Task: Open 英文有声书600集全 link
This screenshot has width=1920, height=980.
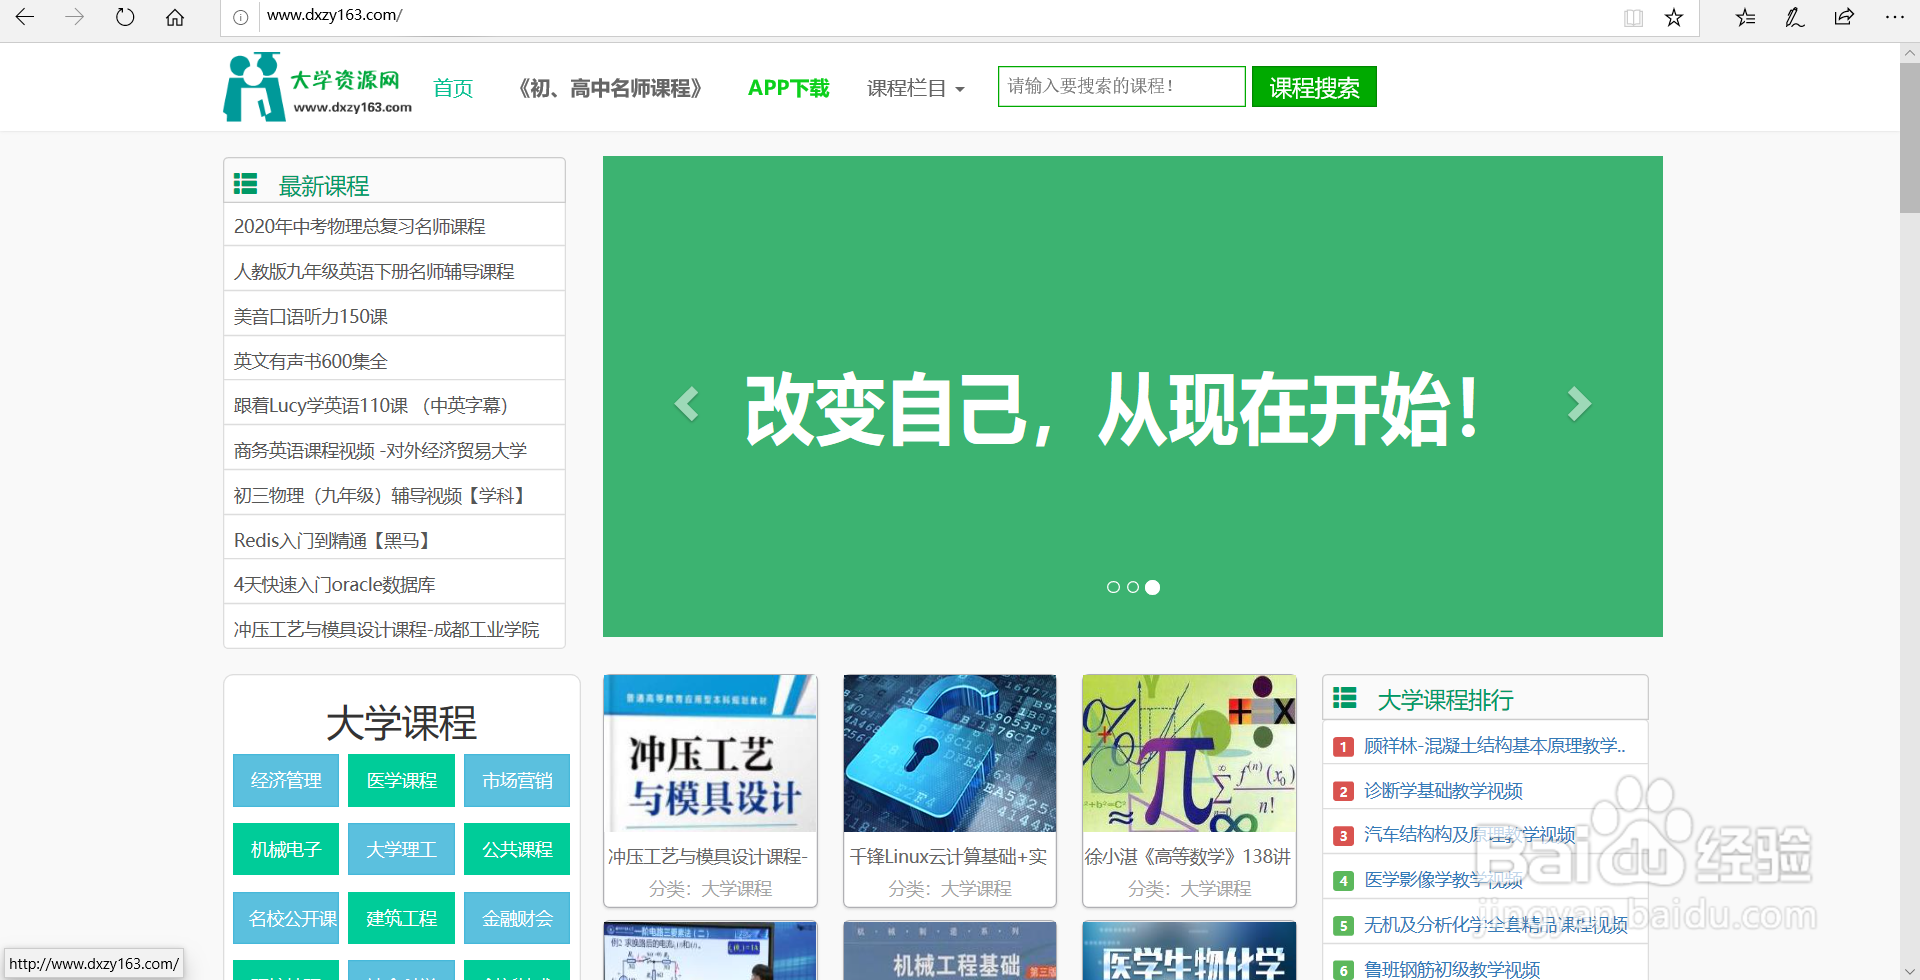Action: click(x=311, y=361)
